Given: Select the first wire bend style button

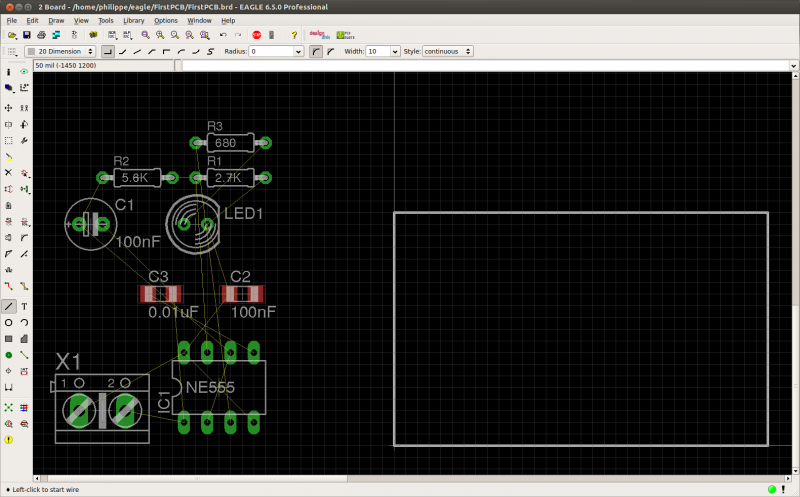Looking at the screenshot, I should [108, 51].
